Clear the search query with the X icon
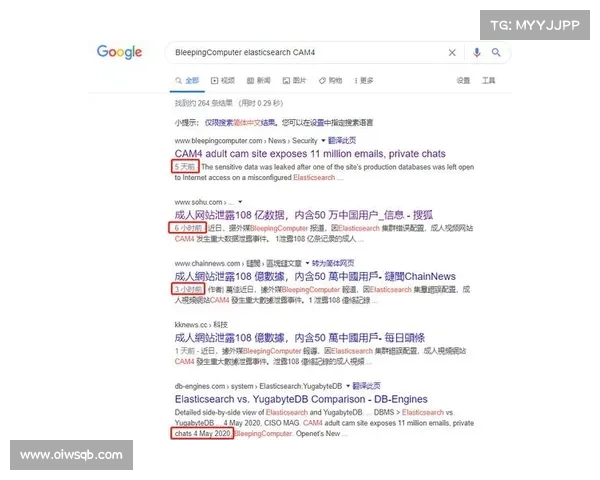600x480 pixels. point(452,52)
